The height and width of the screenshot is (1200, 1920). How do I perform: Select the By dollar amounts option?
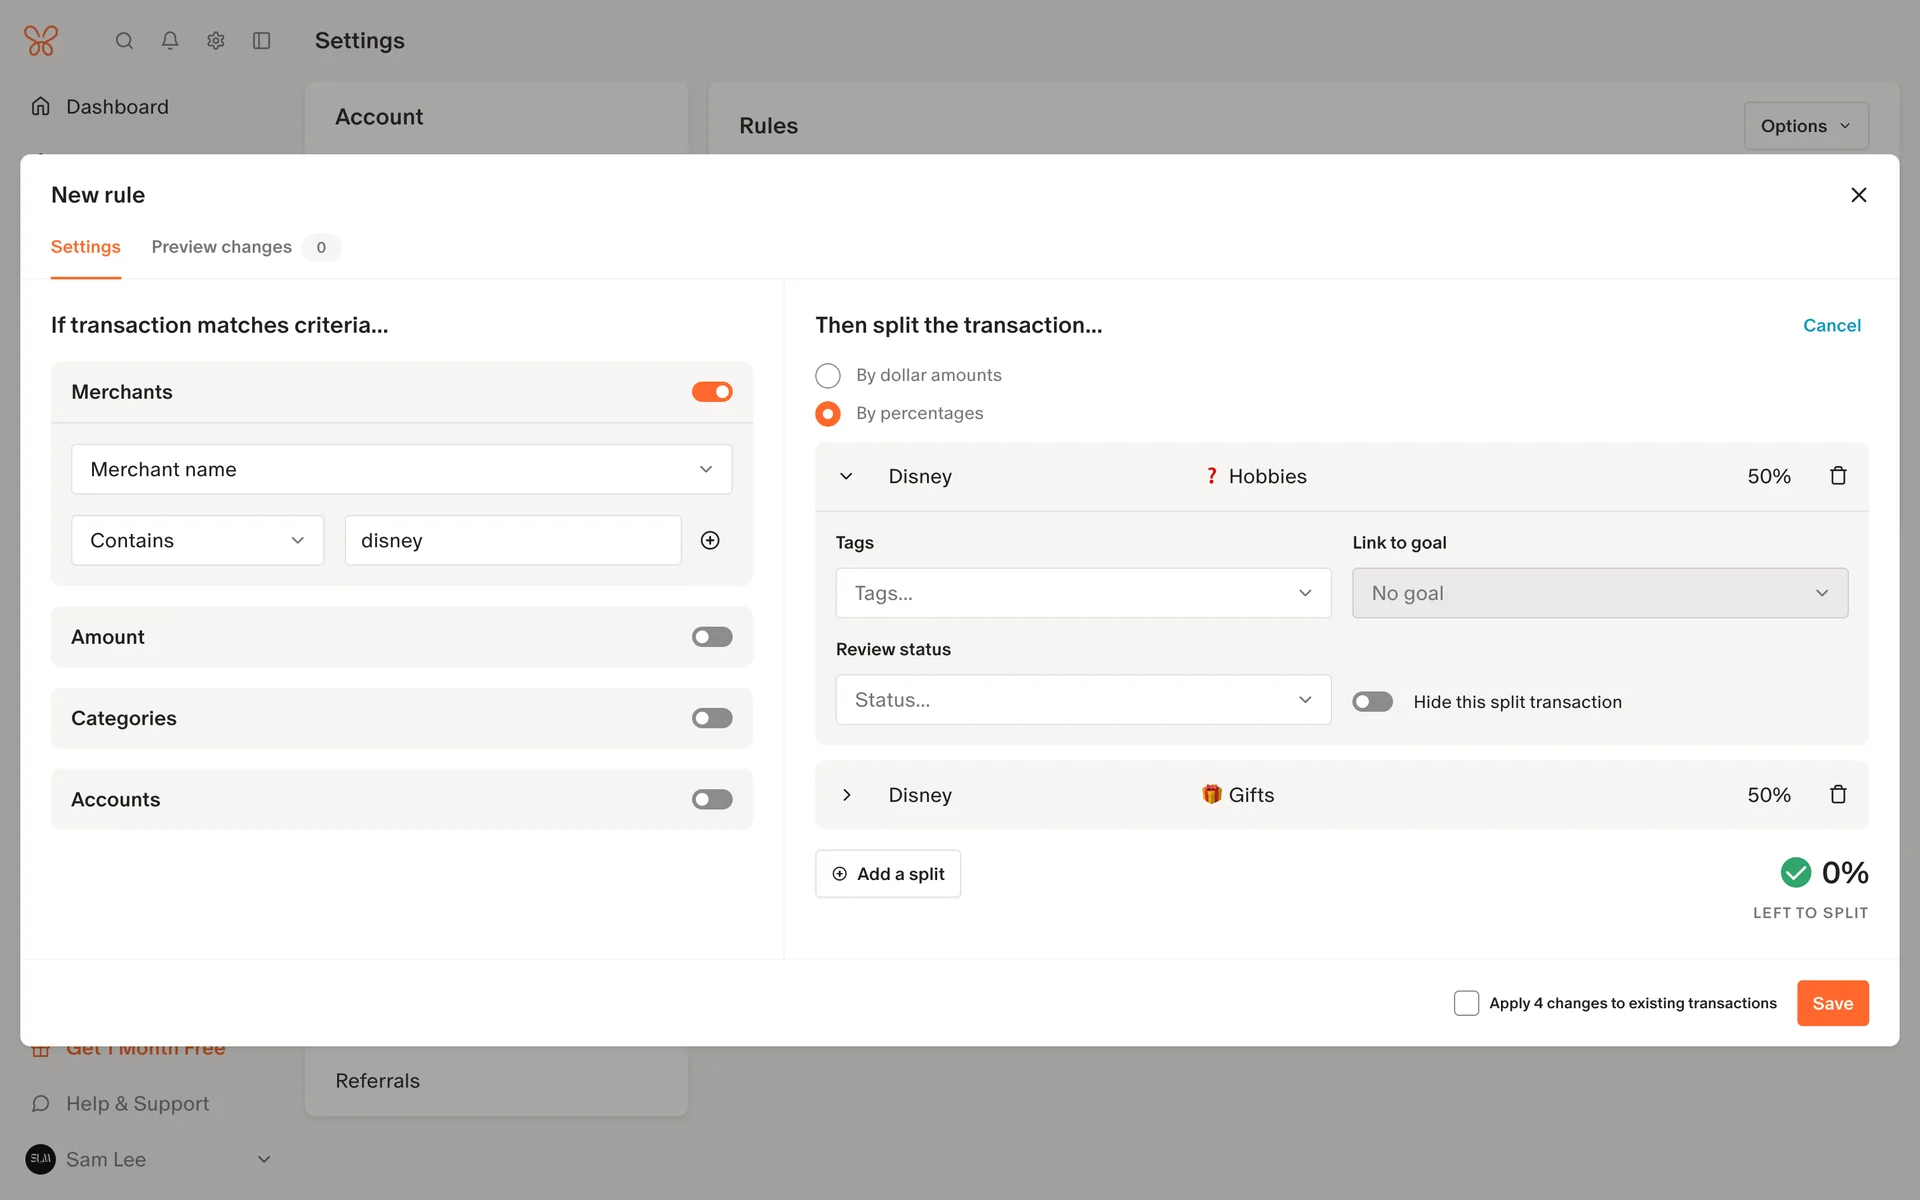coord(828,376)
